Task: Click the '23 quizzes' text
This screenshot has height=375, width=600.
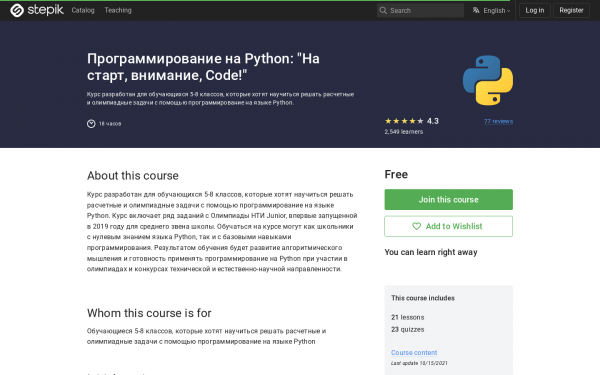Action: (x=408, y=329)
